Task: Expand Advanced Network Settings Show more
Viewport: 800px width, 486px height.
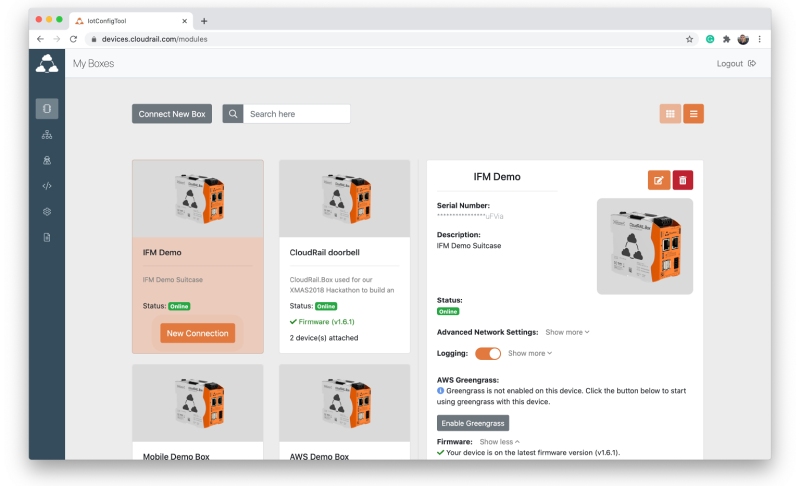Action: coord(567,332)
